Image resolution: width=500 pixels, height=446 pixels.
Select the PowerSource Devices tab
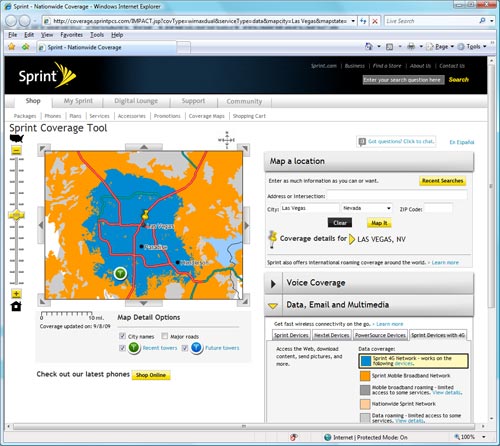380,335
